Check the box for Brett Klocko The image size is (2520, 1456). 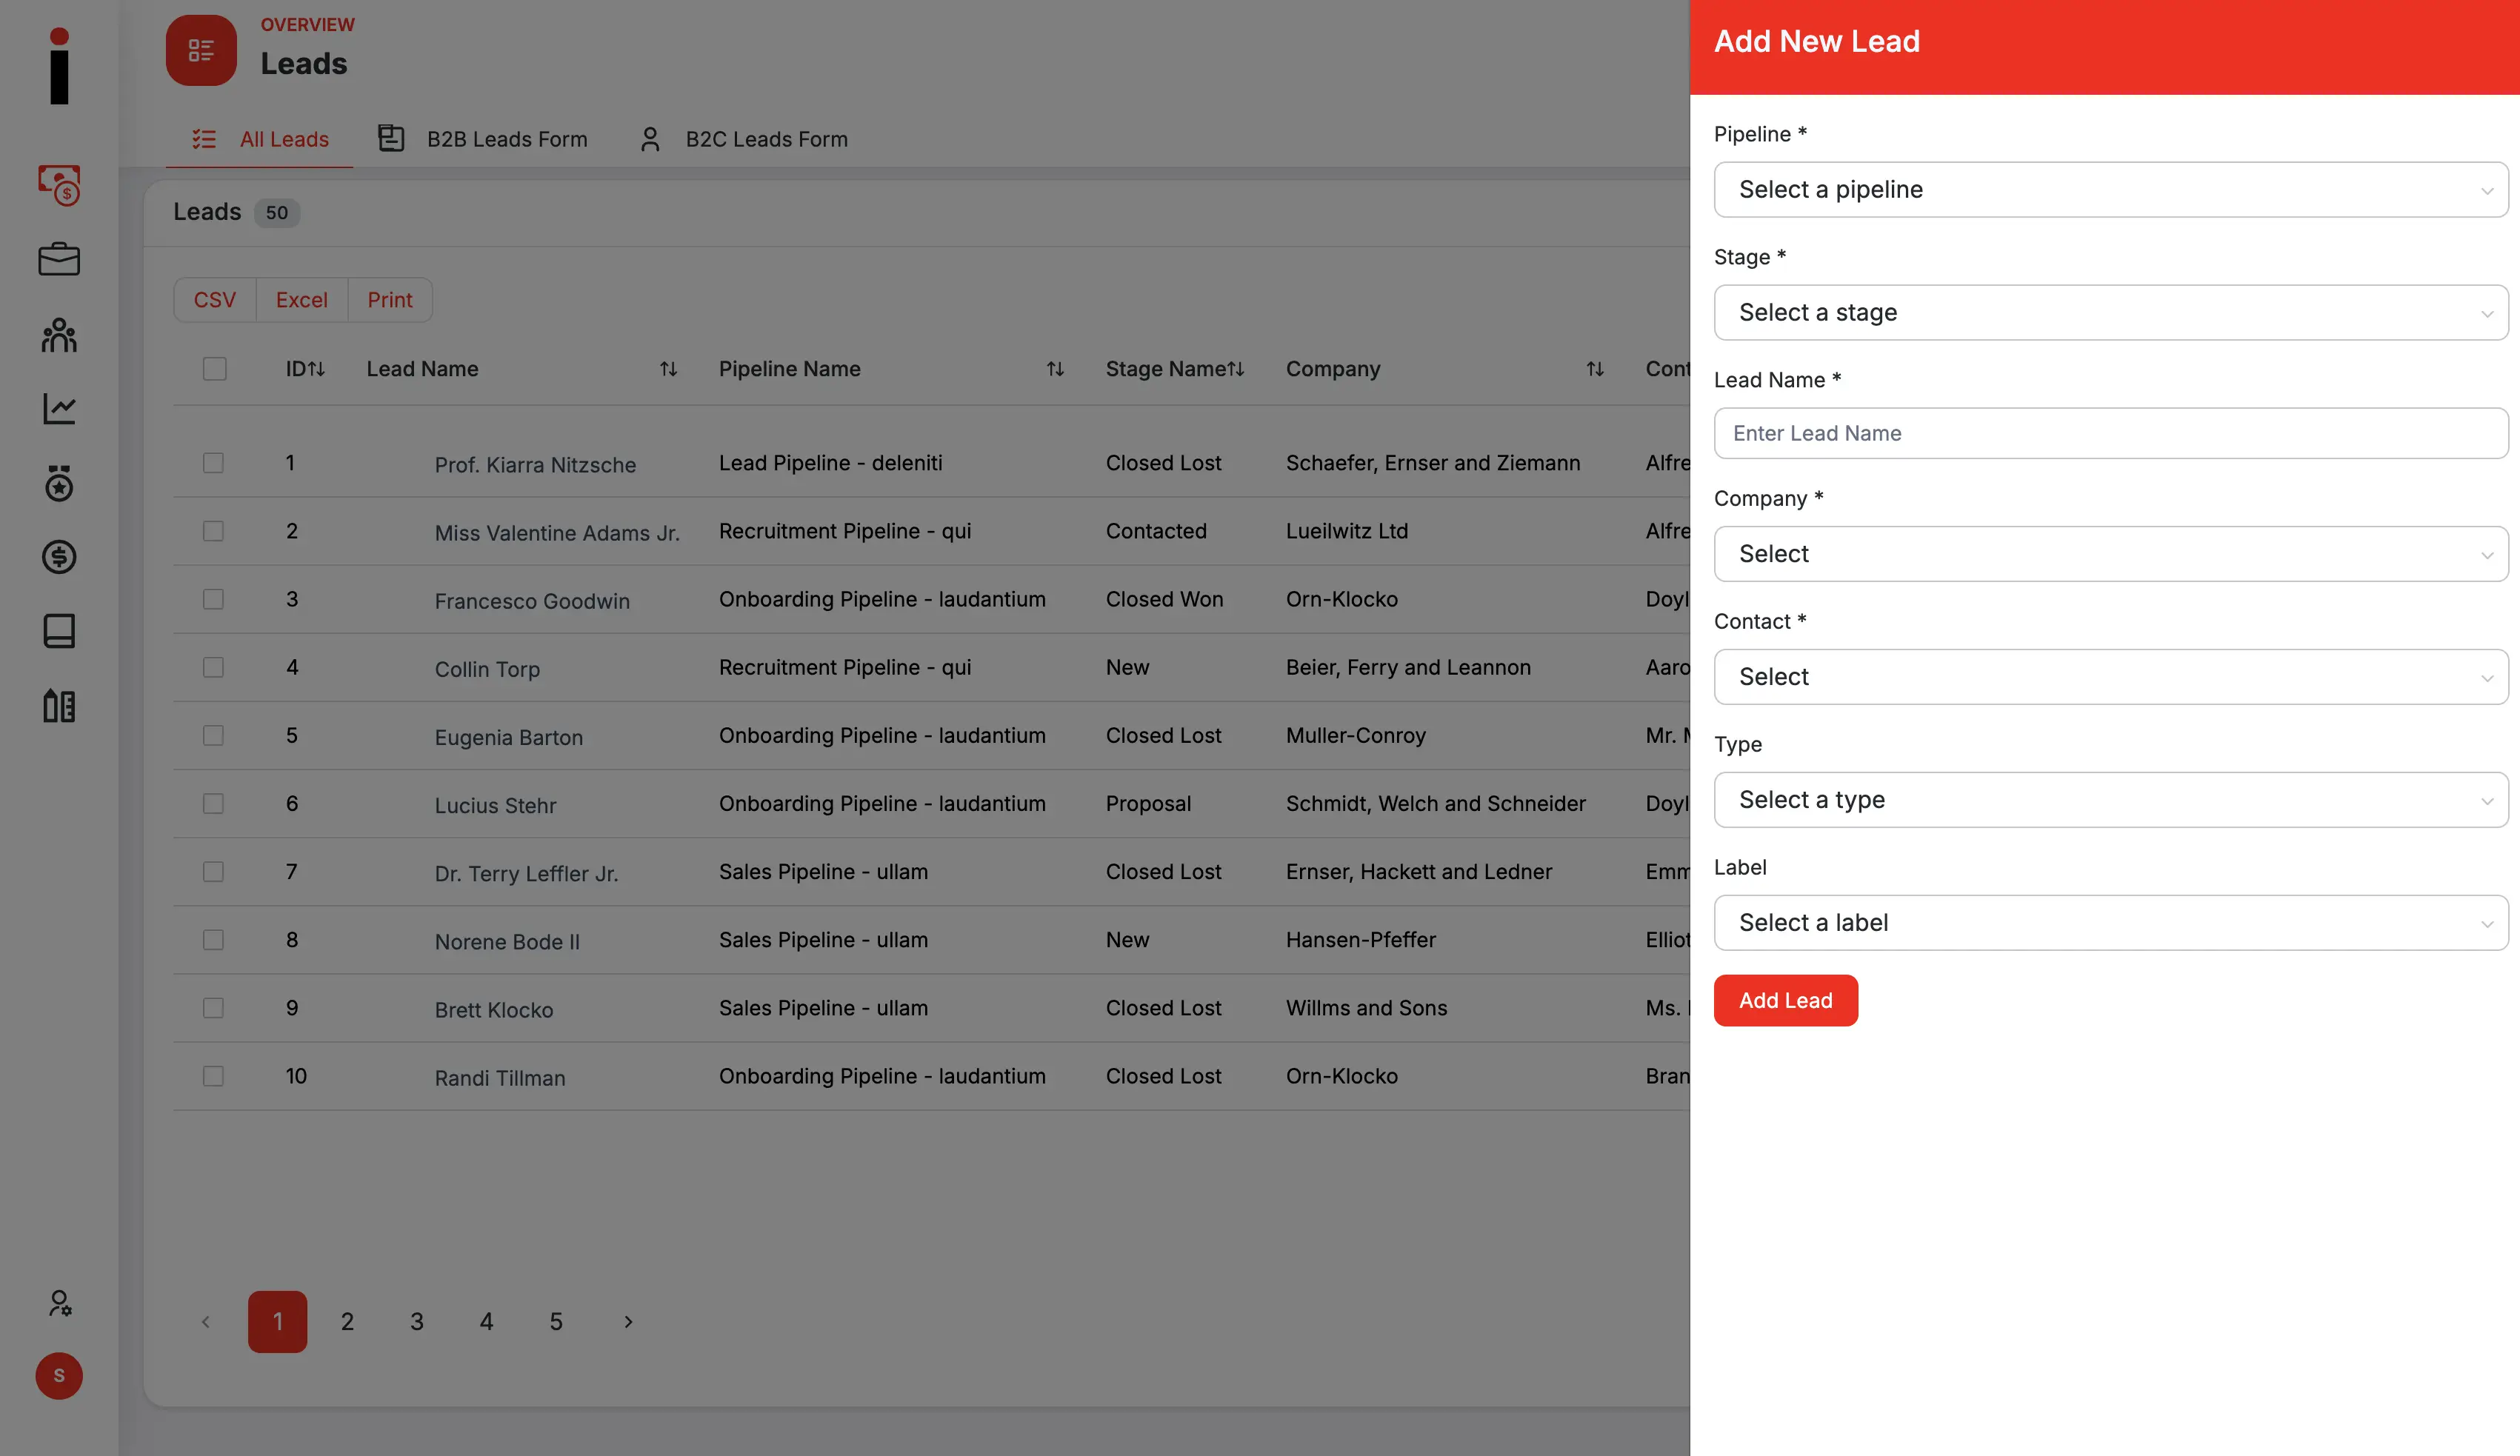(x=213, y=1008)
